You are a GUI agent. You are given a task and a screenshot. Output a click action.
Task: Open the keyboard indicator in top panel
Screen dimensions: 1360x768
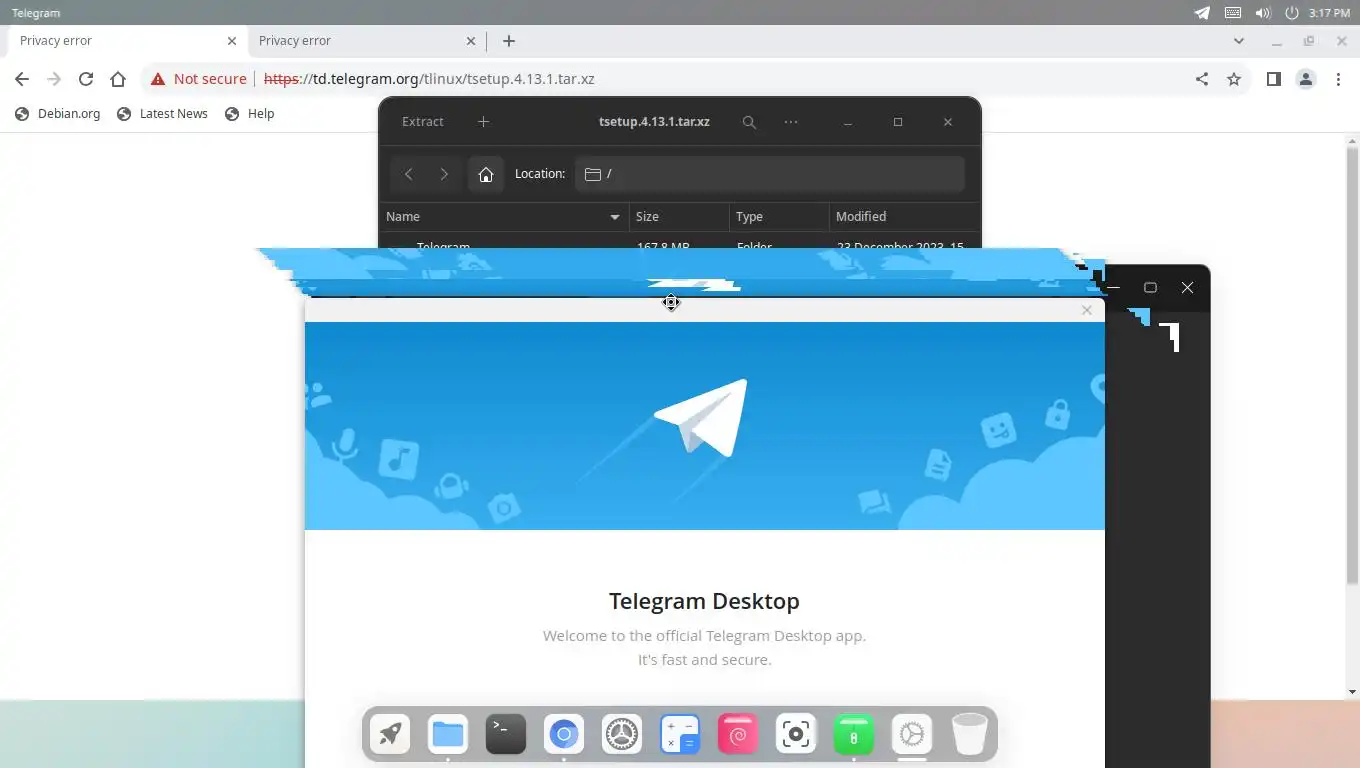(1233, 13)
